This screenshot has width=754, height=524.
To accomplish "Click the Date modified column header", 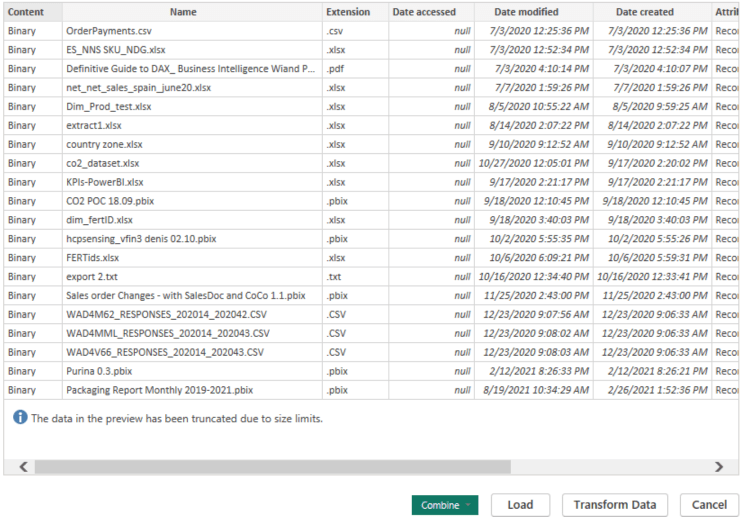I will click(x=533, y=12).
